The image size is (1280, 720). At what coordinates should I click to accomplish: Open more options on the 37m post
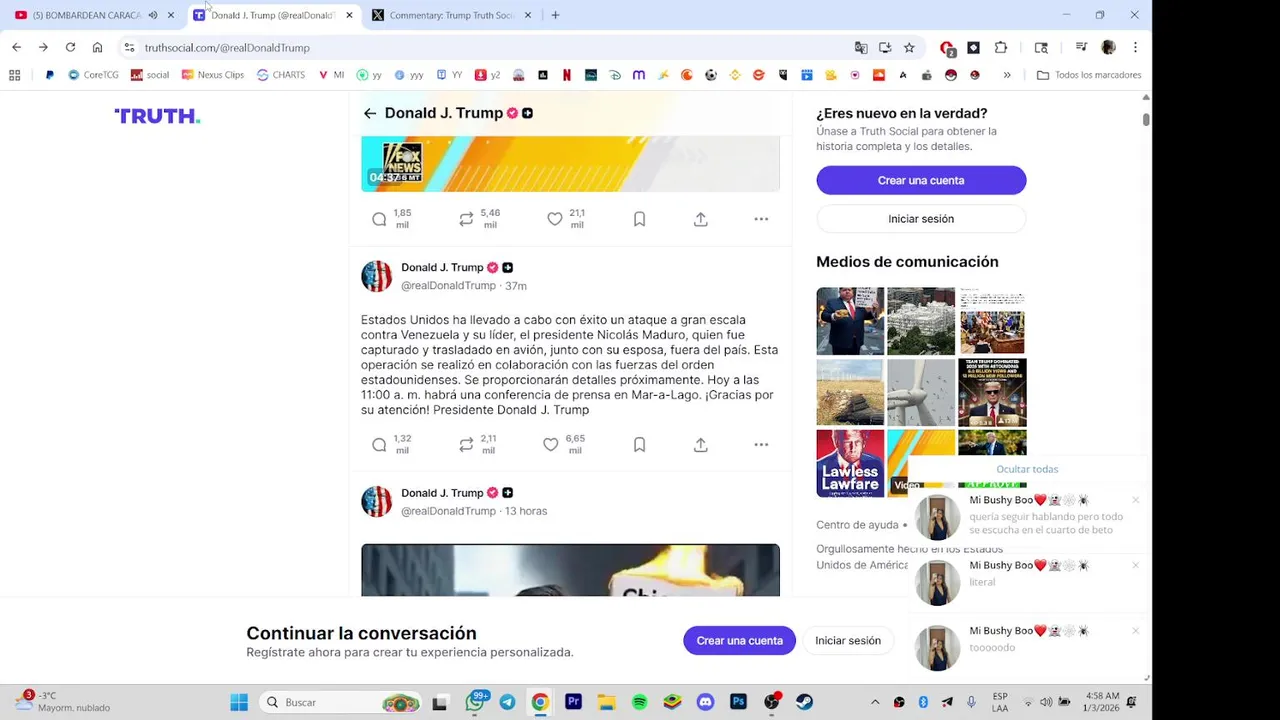(x=761, y=445)
